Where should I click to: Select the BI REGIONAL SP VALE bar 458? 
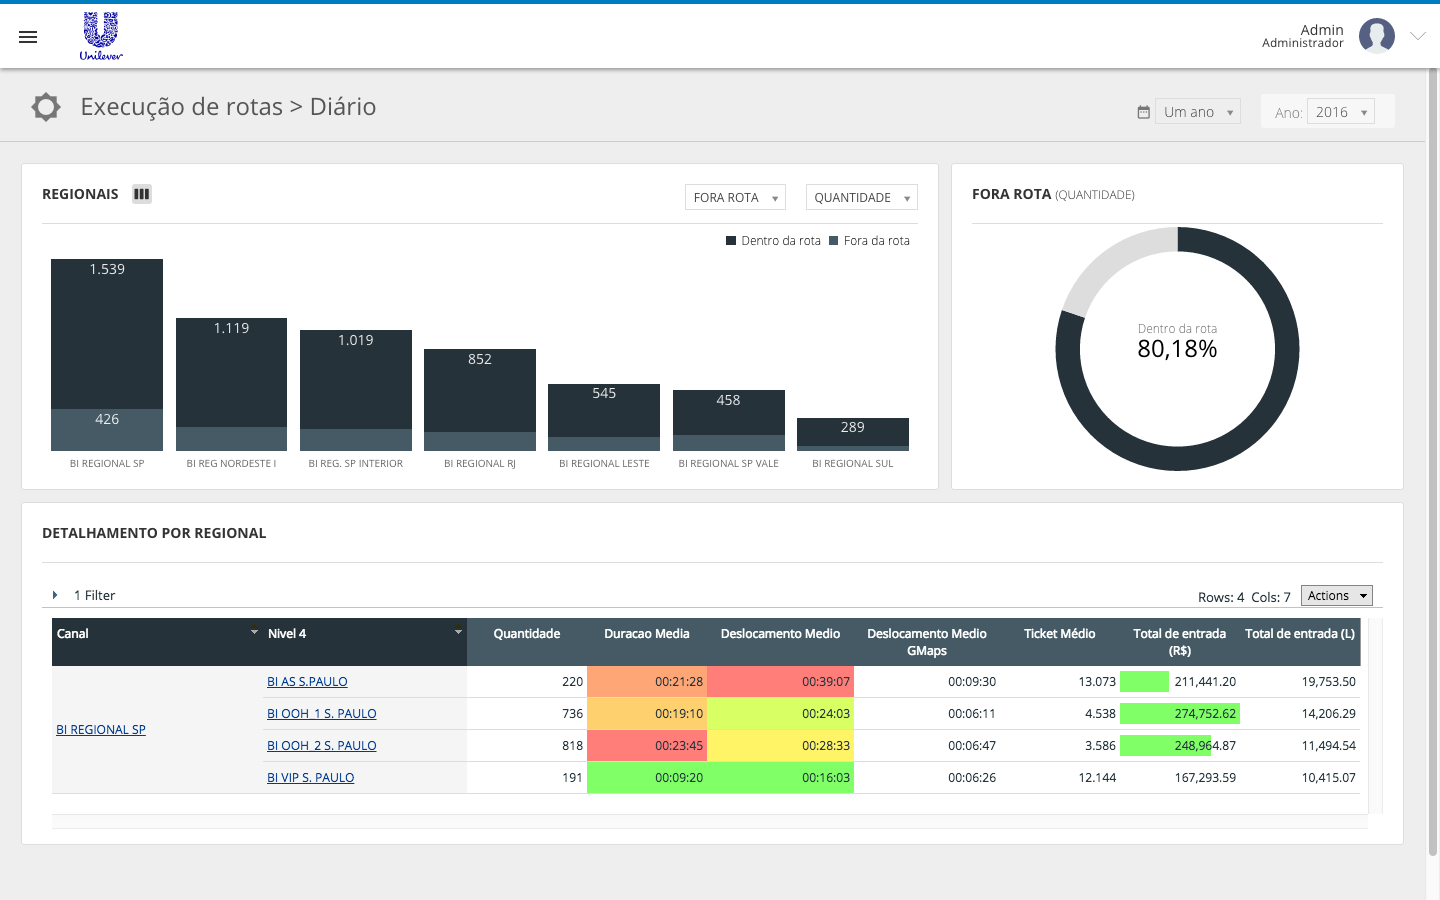click(729, 413)
